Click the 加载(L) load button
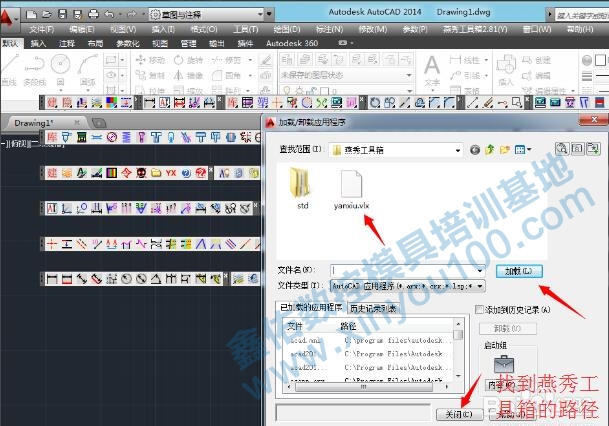The width and height of the screenshot is (609, 426). pyautogui.click(x=519, y=271)
